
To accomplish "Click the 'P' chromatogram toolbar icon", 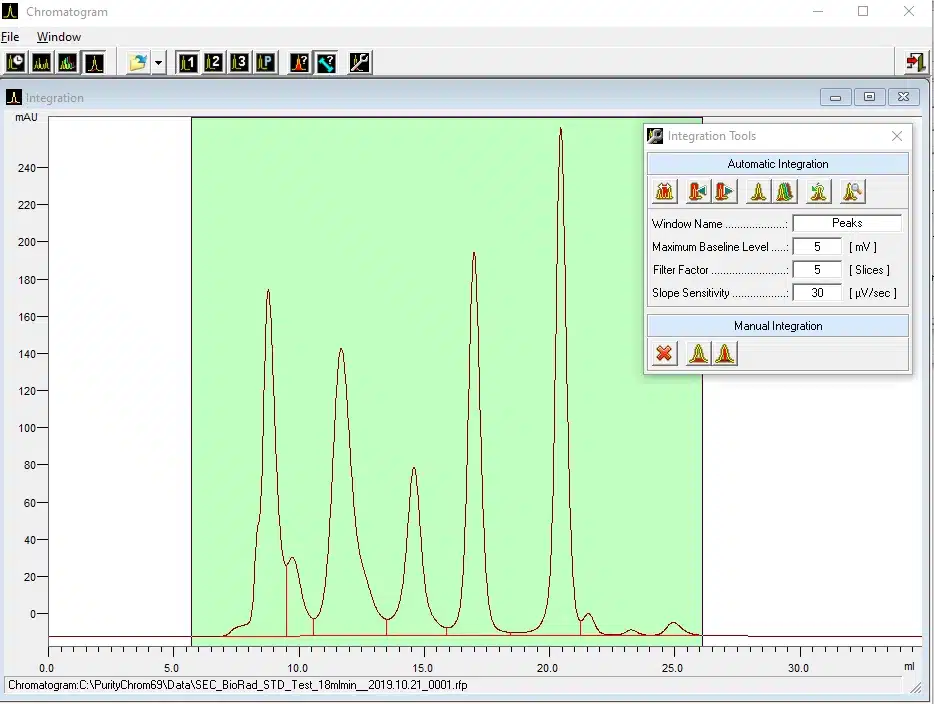I will click(x=265, y=62).
